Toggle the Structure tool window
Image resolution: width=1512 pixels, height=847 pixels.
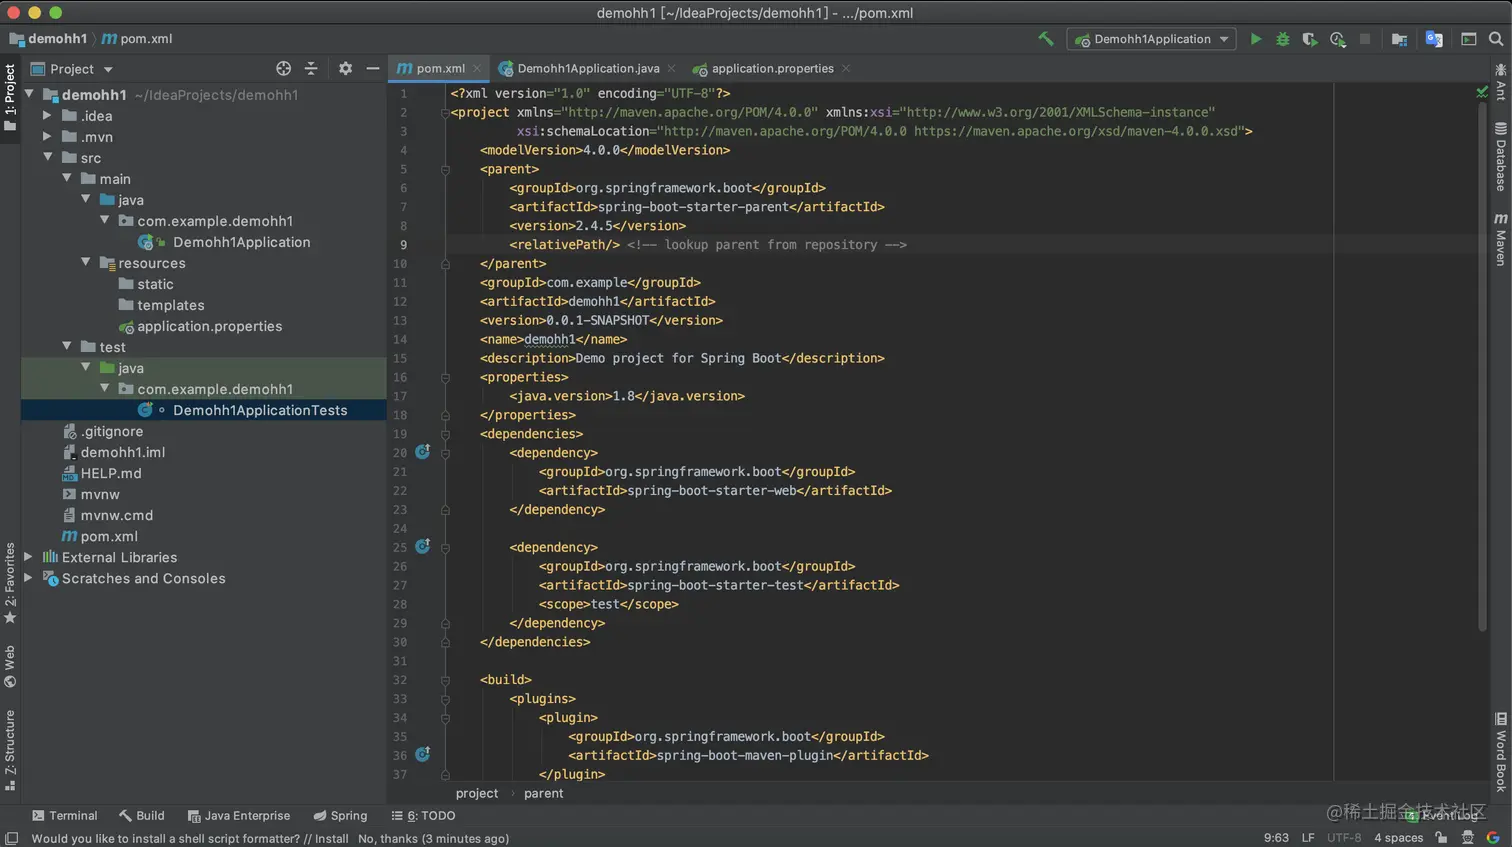tap(10, 750)
